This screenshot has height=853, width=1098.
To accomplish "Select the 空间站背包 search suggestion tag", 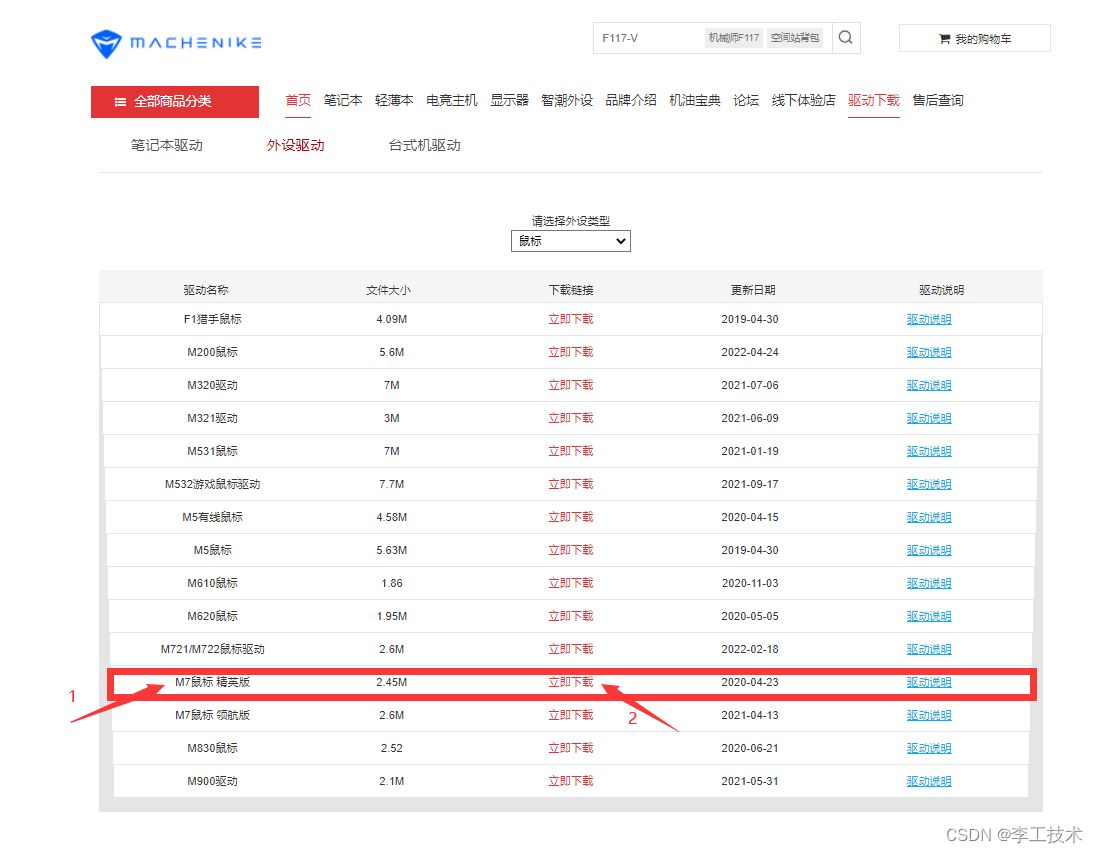I will (x=795, y=38).
